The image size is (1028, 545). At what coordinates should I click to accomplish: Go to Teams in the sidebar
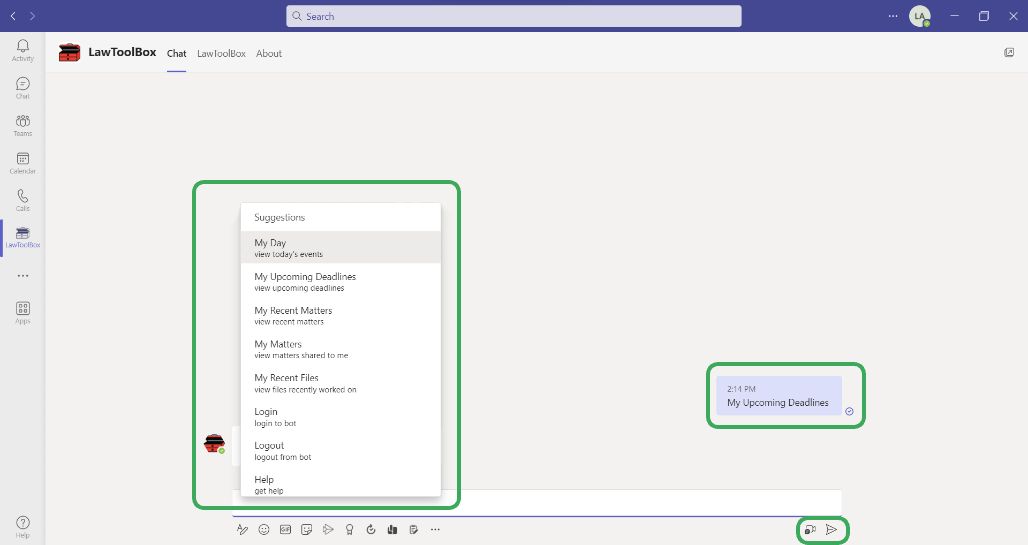click(22, 125)
